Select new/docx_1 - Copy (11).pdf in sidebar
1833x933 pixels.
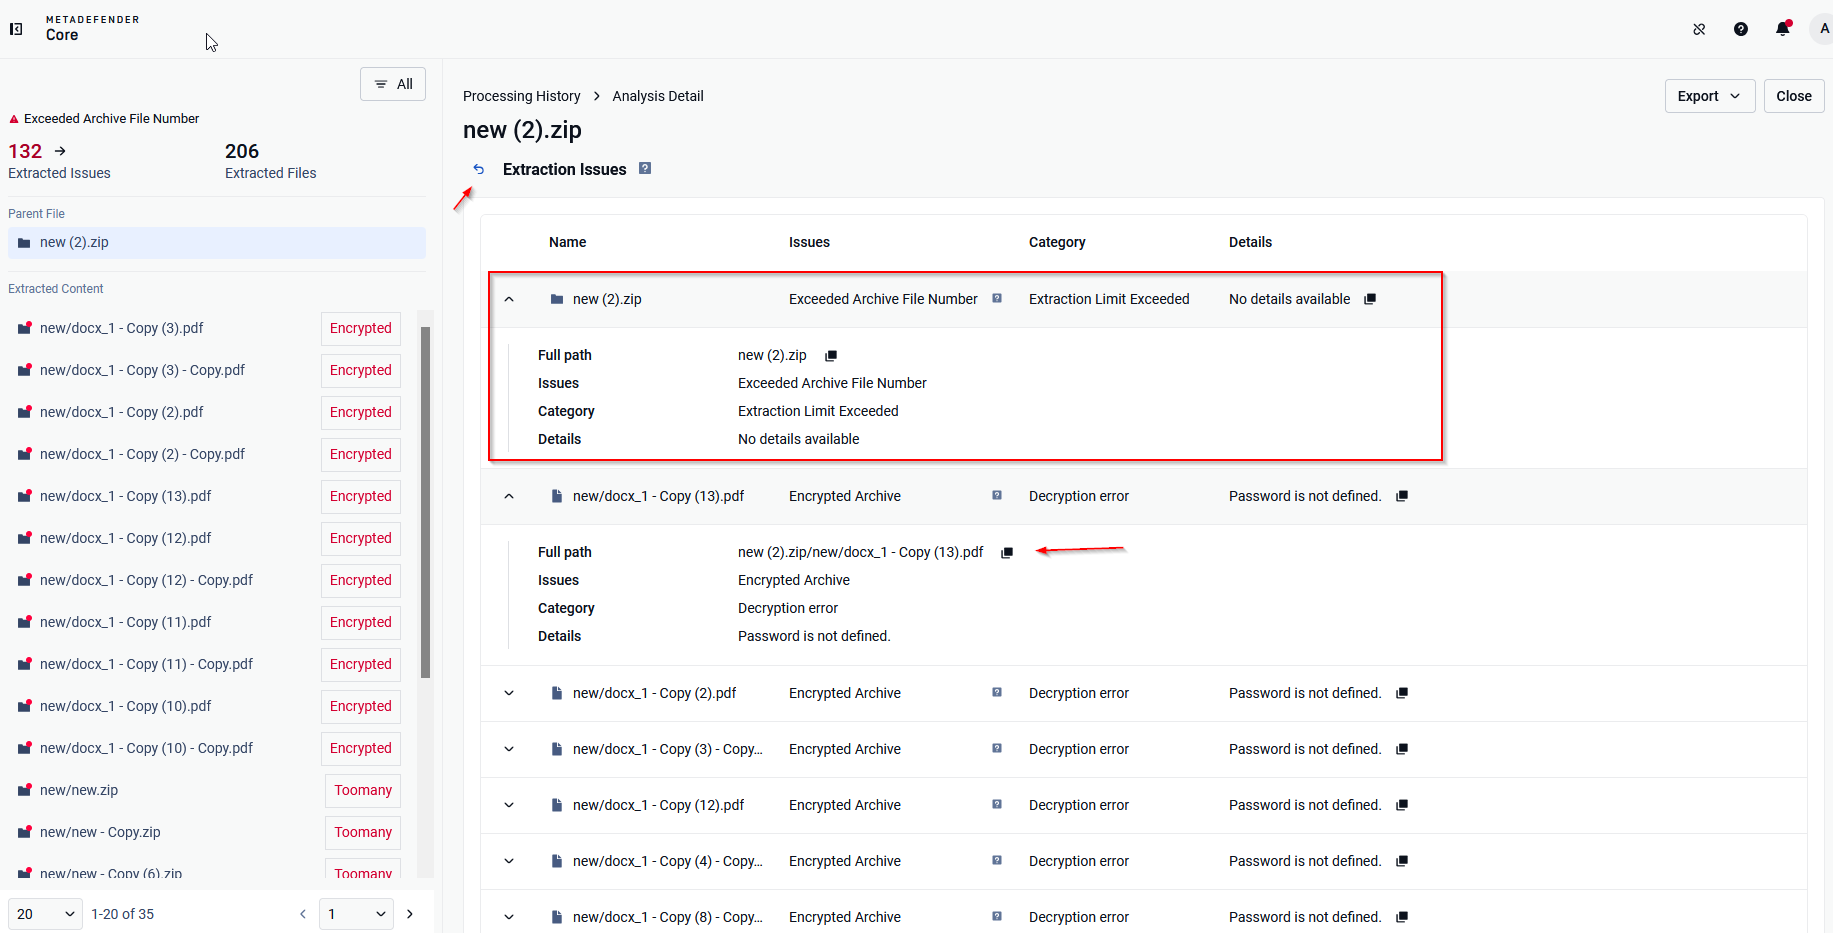[126, 622]
